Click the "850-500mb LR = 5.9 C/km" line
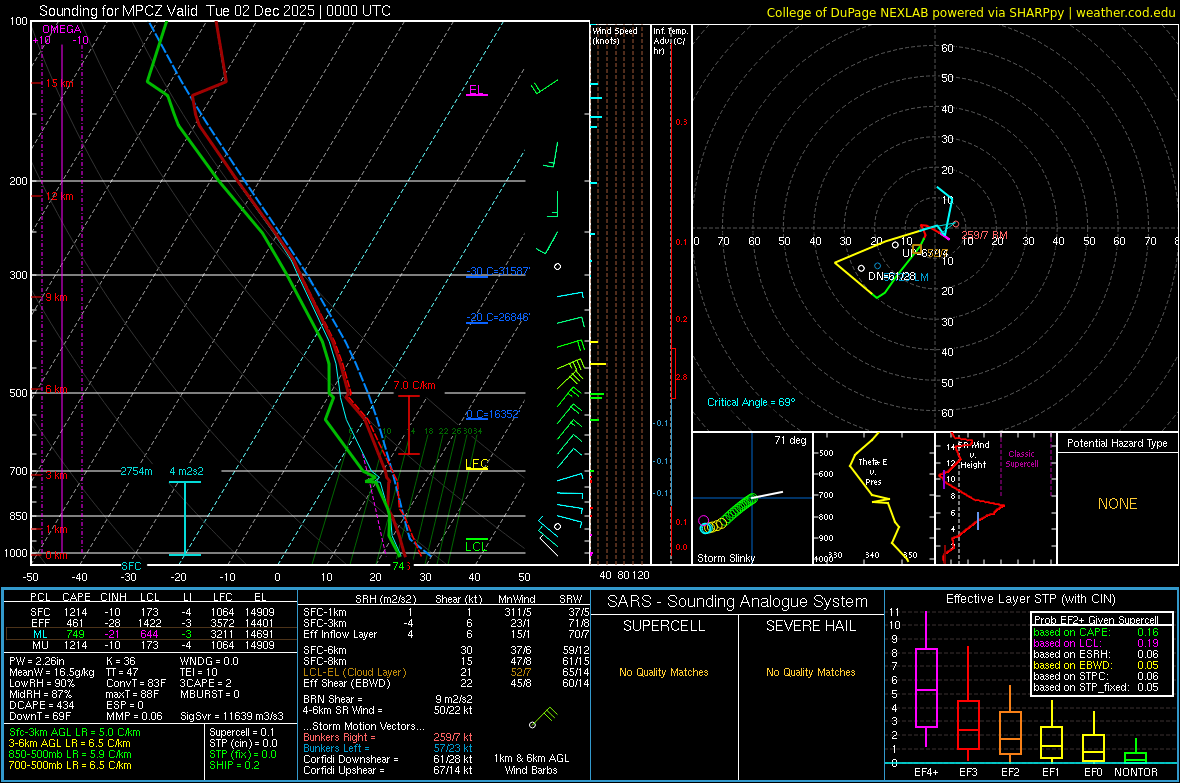Screen dimensions: 1180x783 [x=70, y=754]
